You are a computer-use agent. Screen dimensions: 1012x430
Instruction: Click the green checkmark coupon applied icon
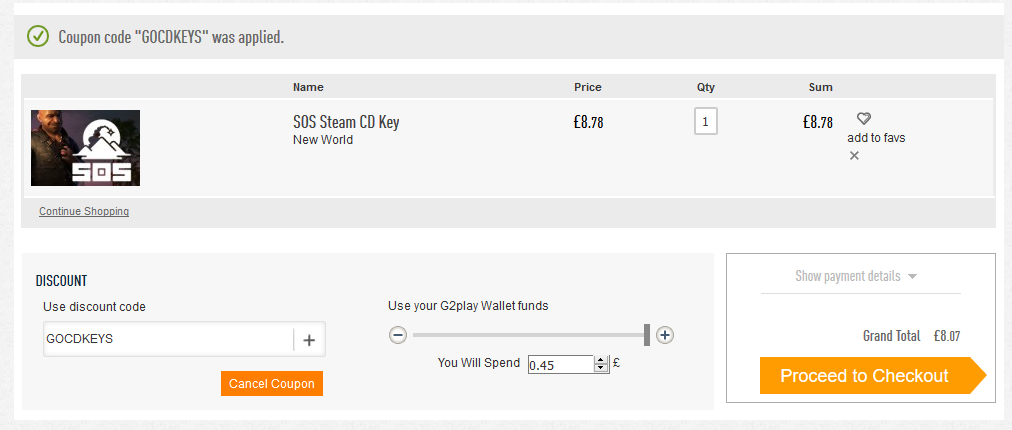click(38, 36)
